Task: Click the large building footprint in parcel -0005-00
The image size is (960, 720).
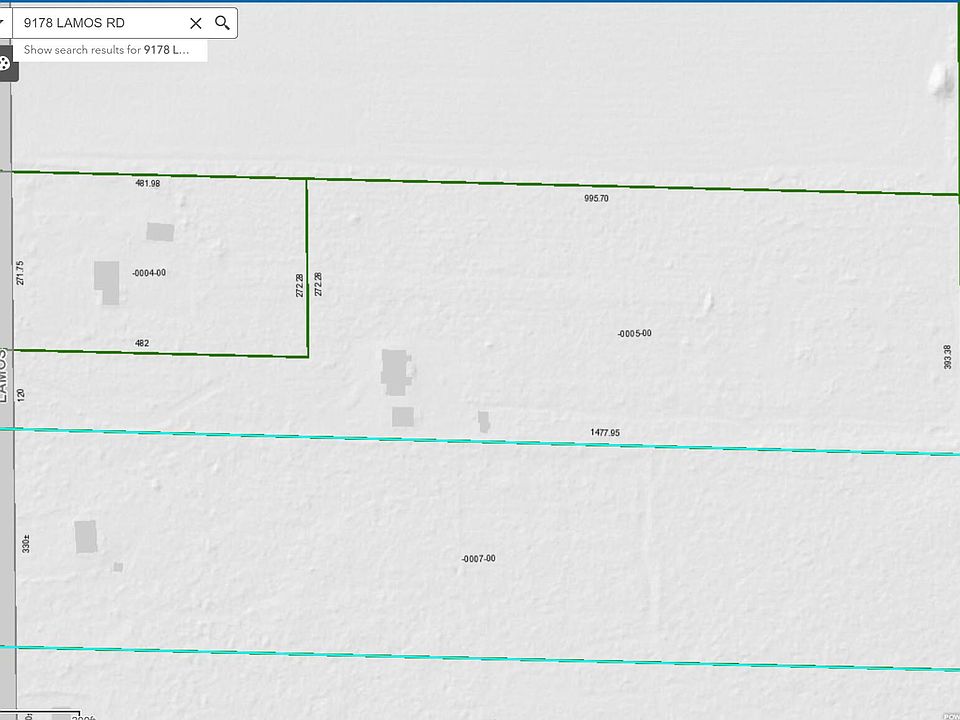Action: [395, 371]
